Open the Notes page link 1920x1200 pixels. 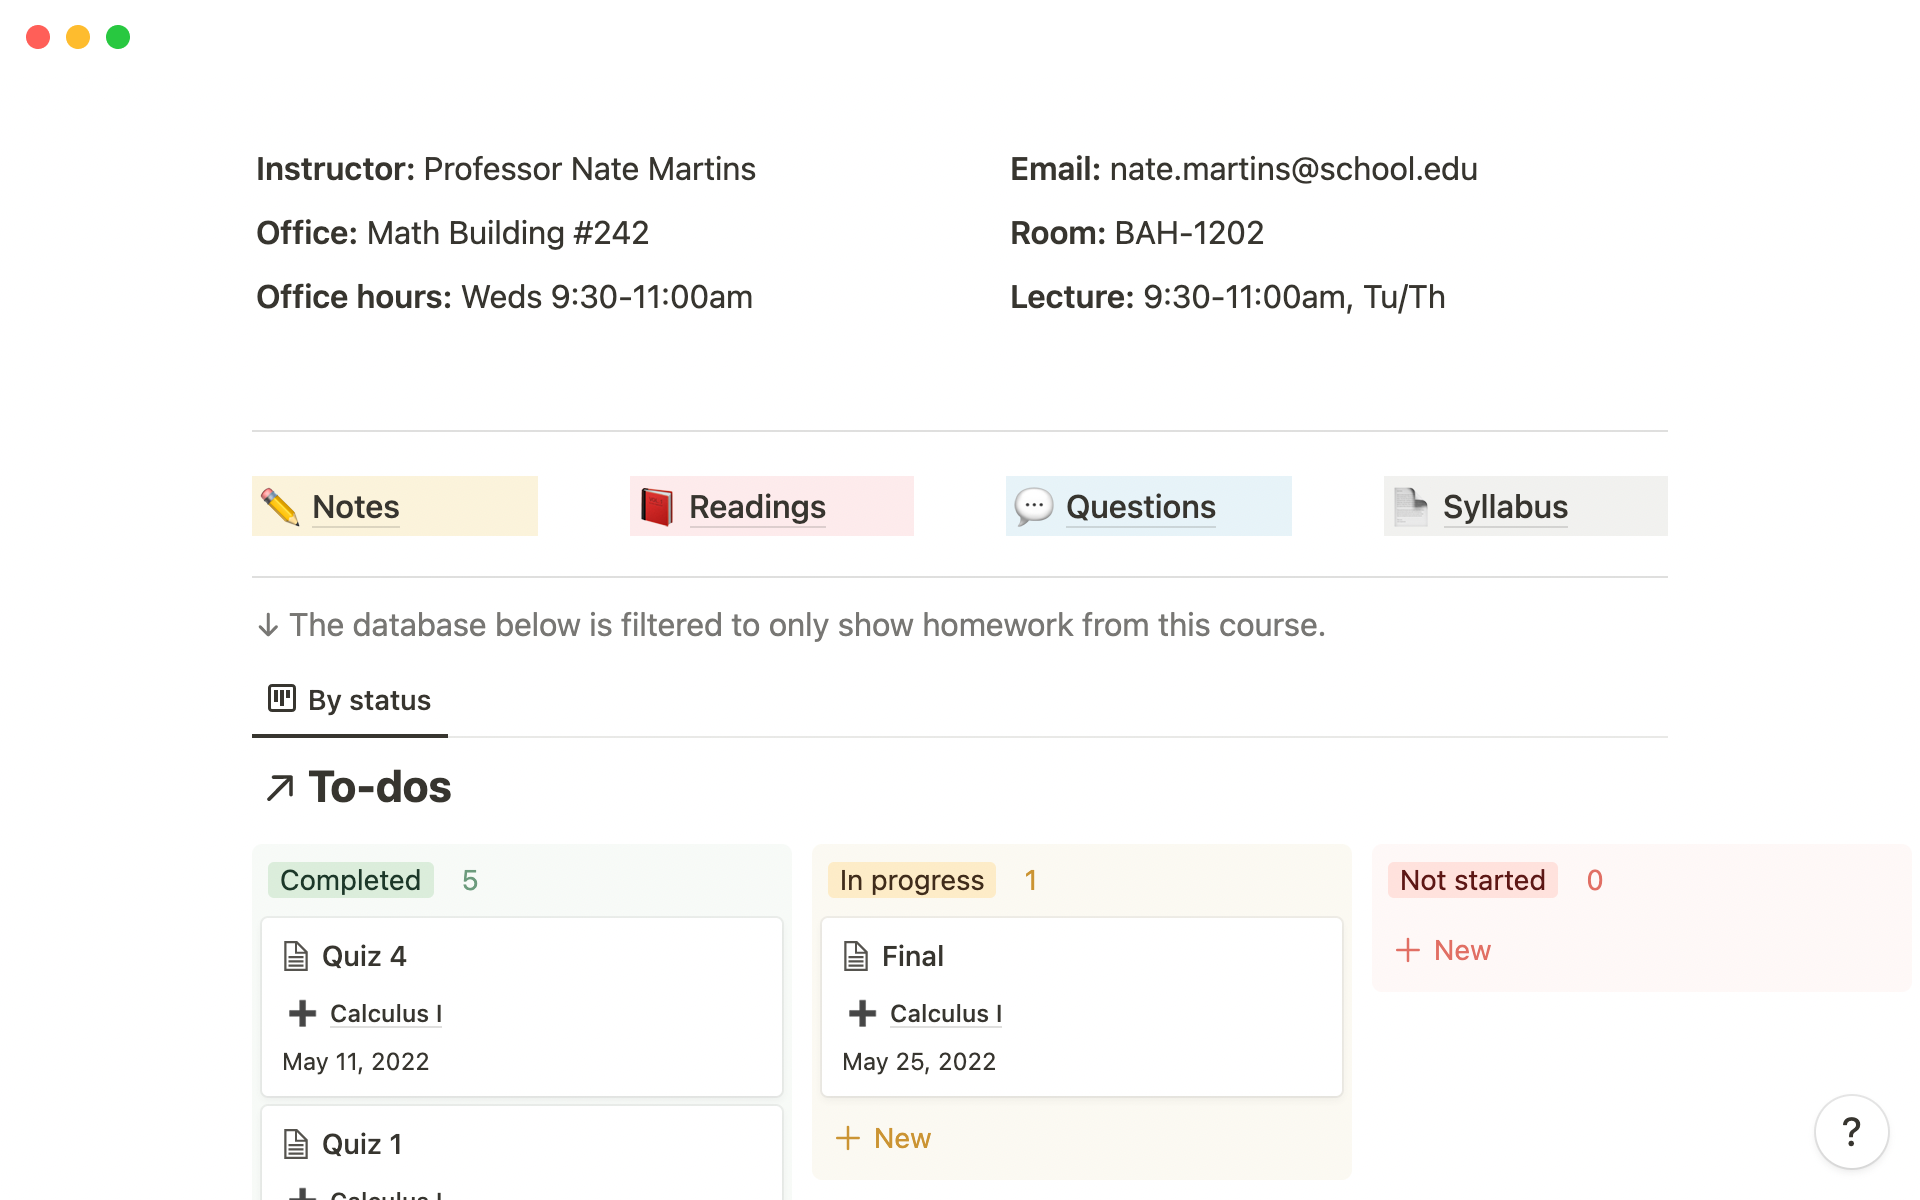click(x=355, y=507)
